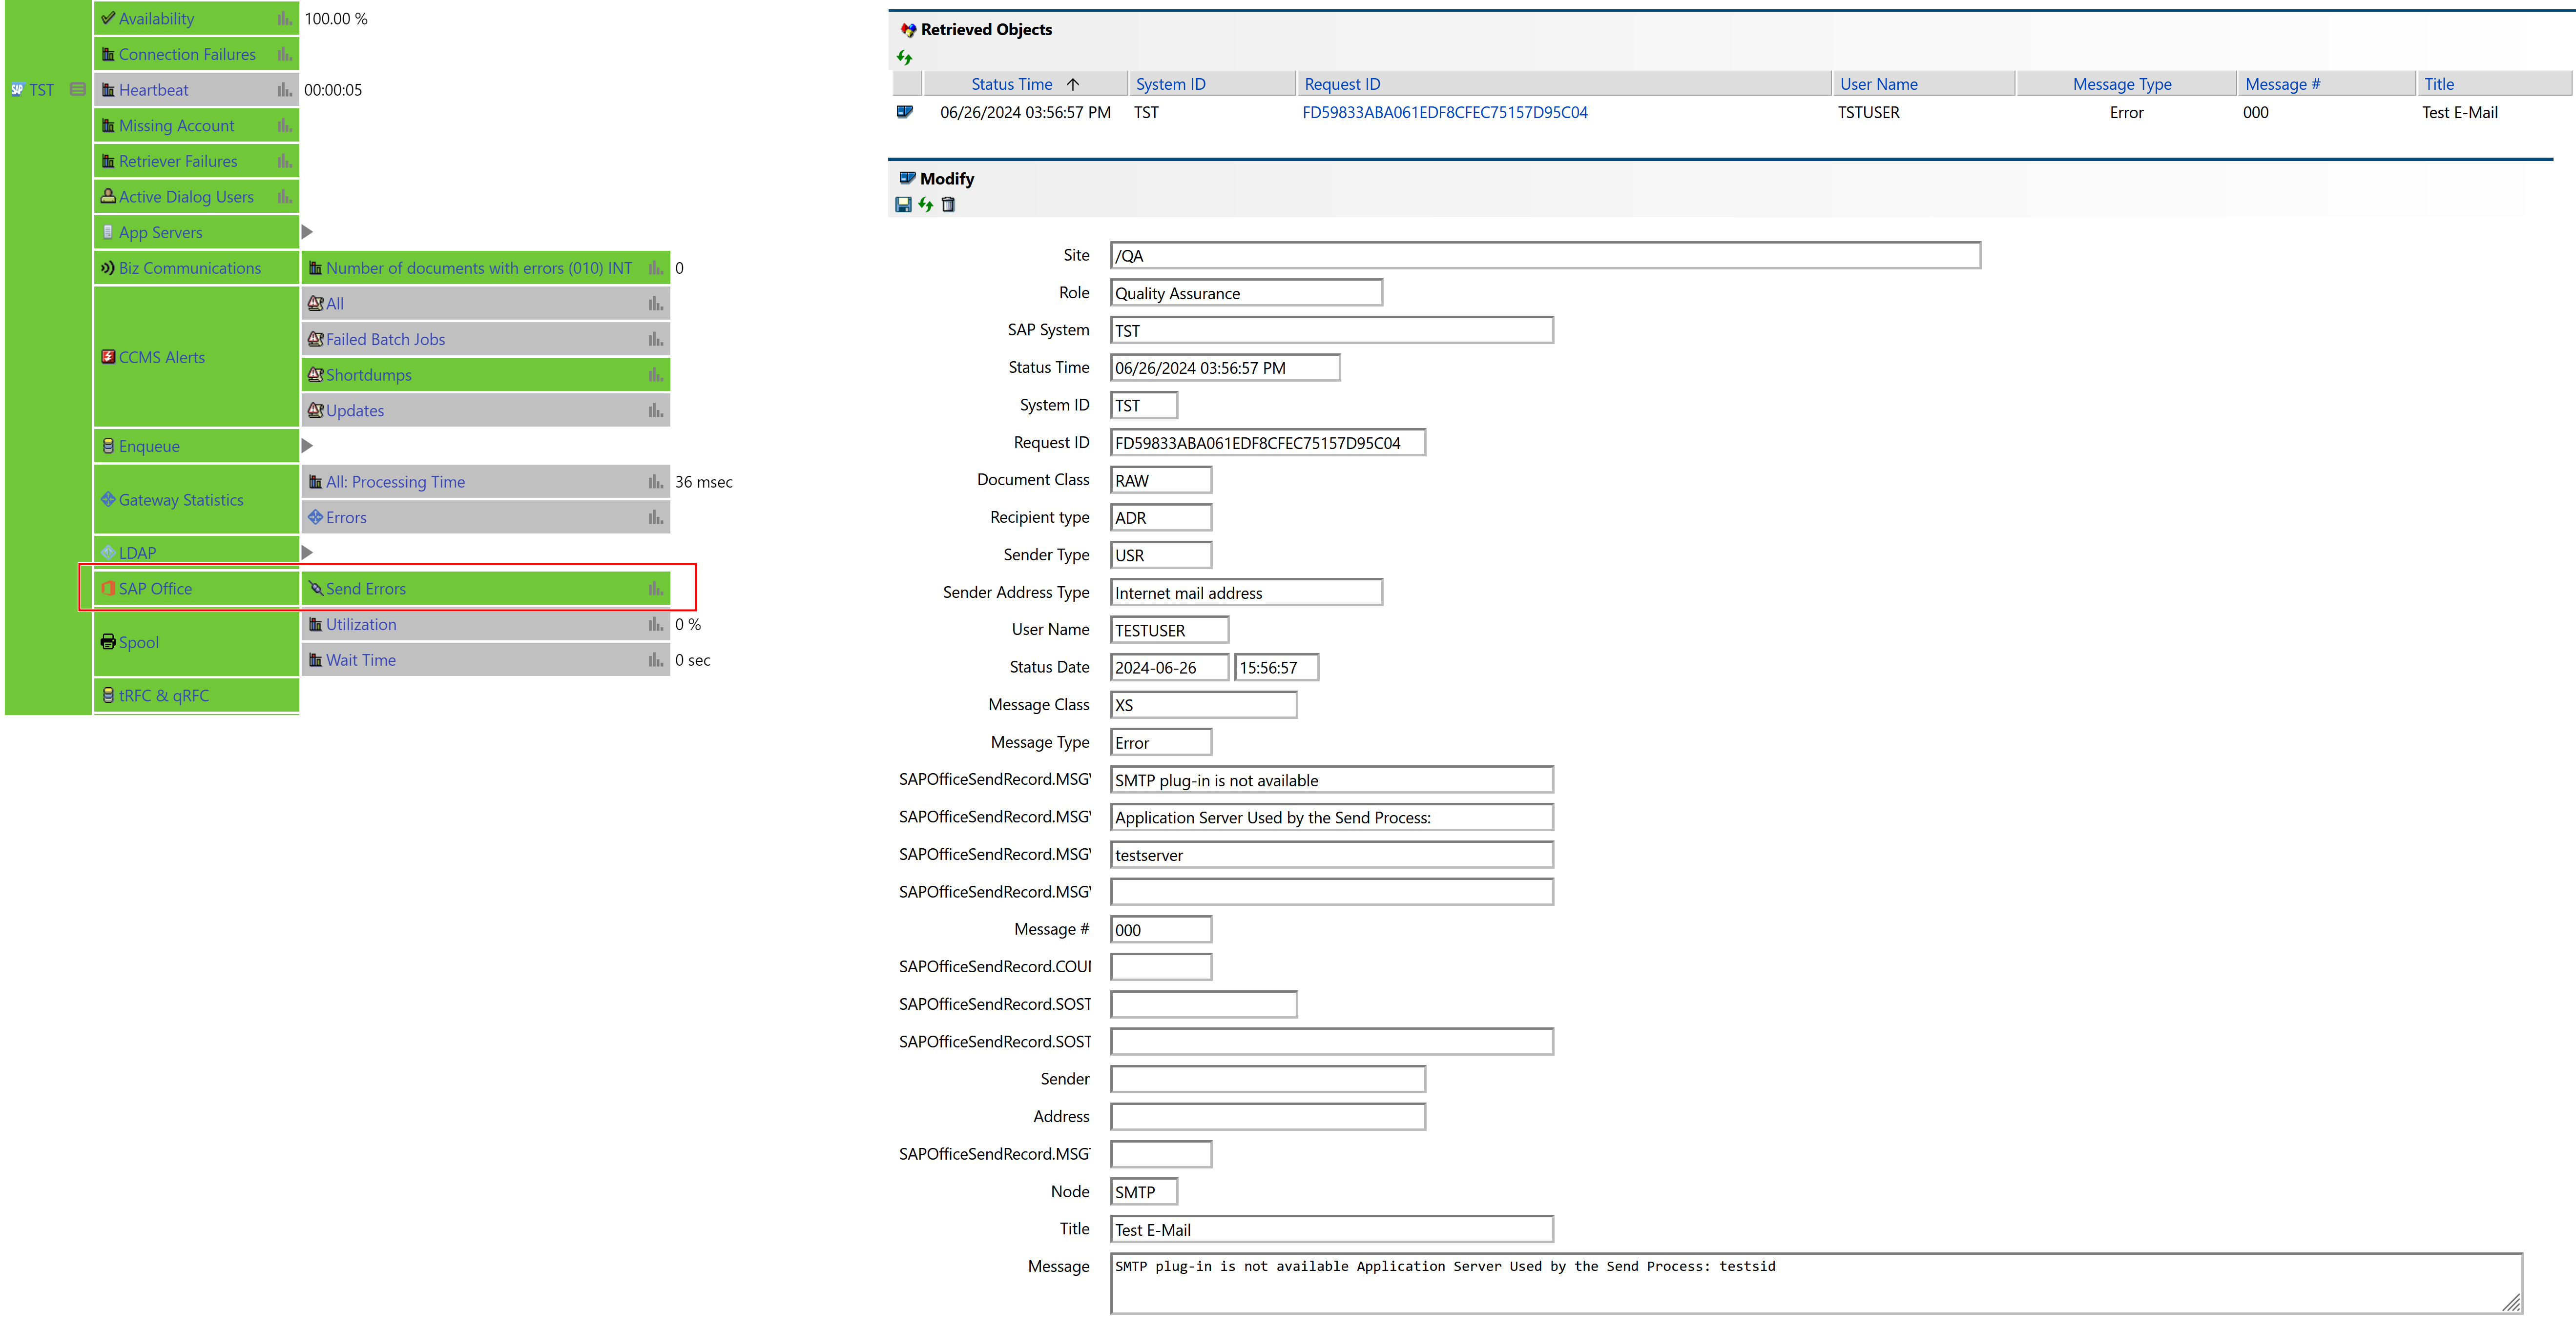Open the chart icon for Updates

click(656, 411)
